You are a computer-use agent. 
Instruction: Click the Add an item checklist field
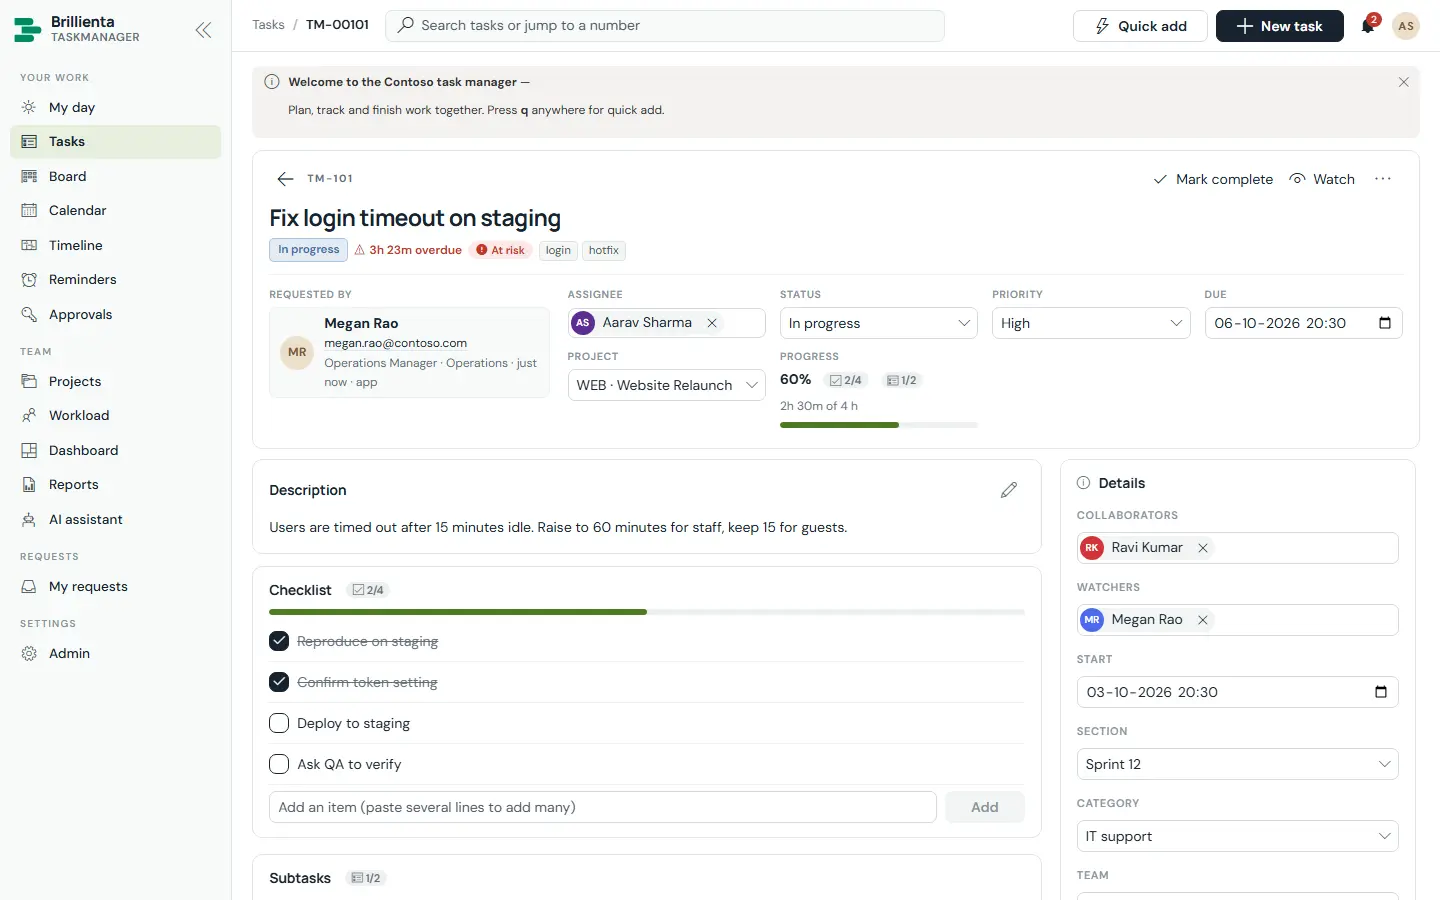(603, 807)
